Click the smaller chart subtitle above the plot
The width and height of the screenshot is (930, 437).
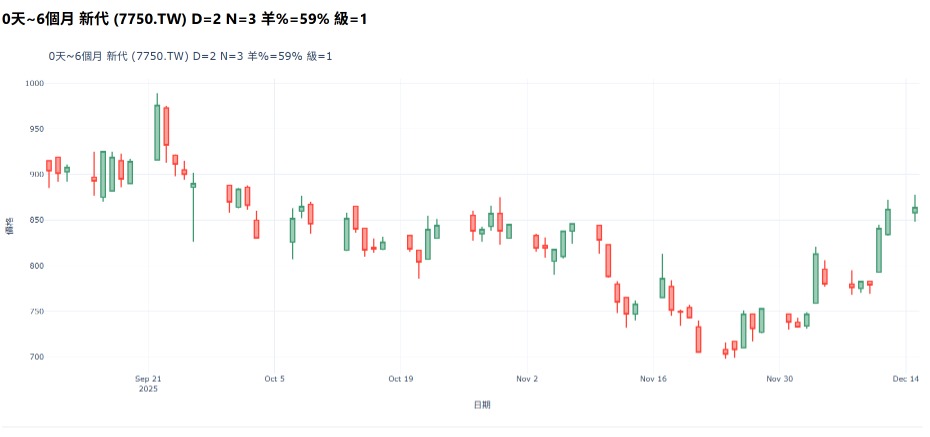tap(190, 56)
